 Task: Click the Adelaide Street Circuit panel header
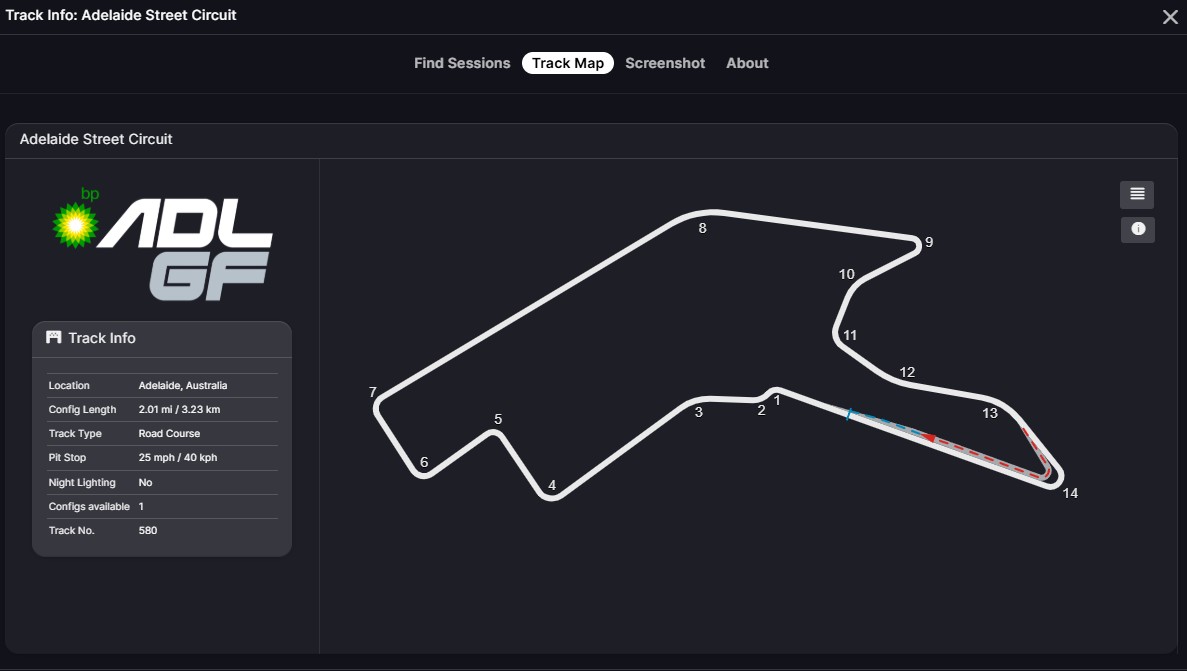(96, 139)
